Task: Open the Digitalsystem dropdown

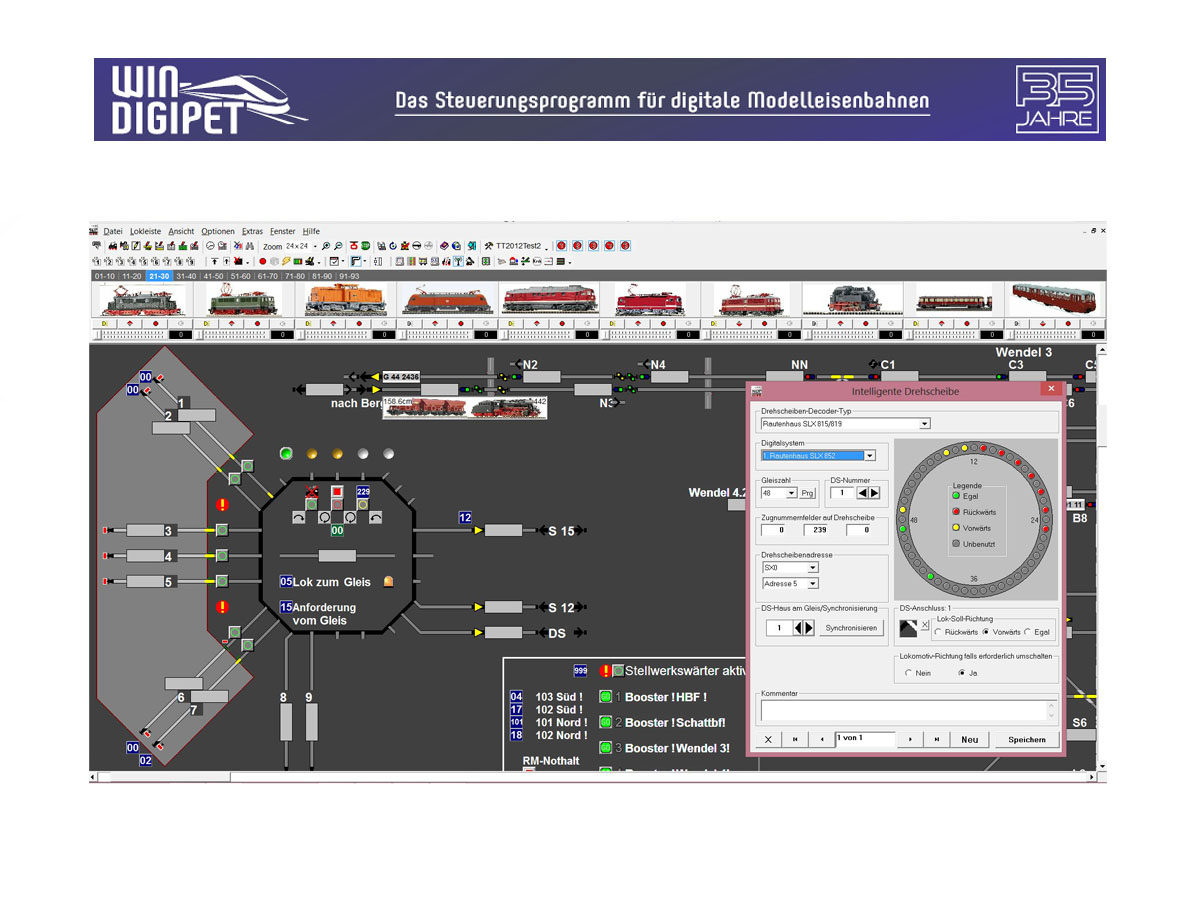Action: pos(870,456)
